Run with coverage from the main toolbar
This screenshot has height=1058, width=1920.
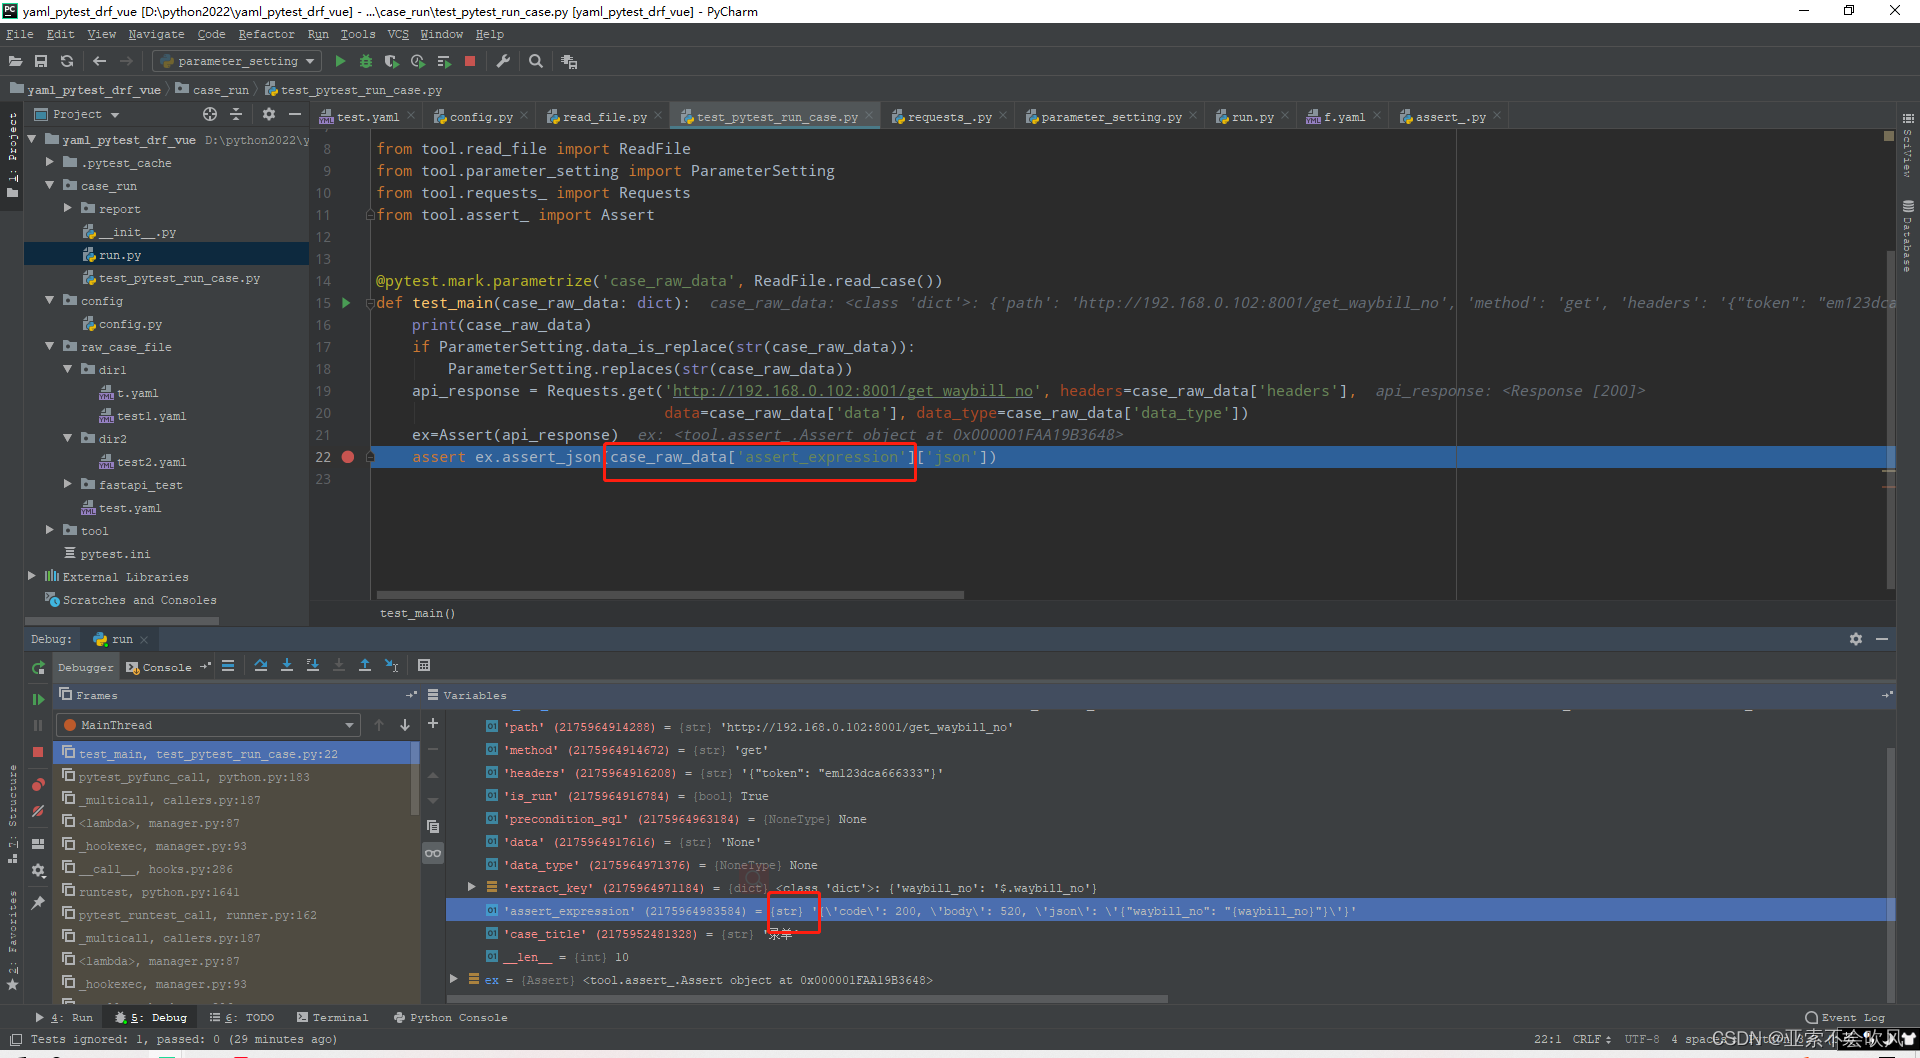pyautogui.click(x=392, y=61)
